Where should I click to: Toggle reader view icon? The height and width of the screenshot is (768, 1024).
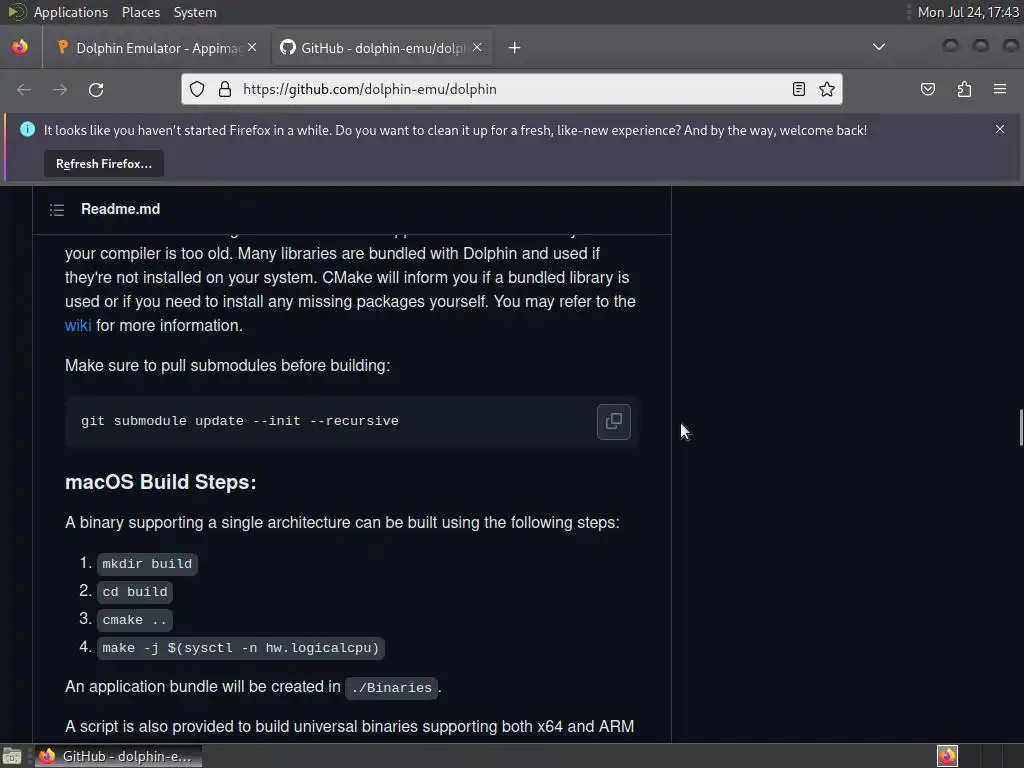pyautogui.click(x=799, y=89)
